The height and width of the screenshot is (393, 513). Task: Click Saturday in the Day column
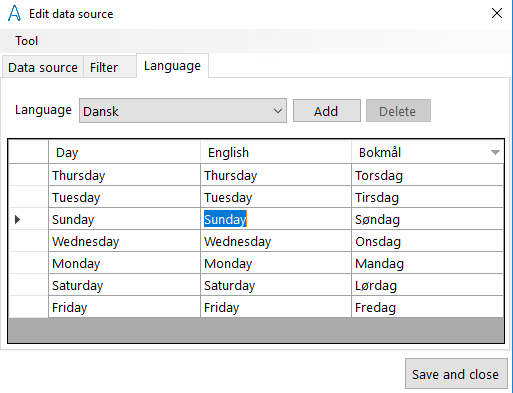[x=125, y=285]
